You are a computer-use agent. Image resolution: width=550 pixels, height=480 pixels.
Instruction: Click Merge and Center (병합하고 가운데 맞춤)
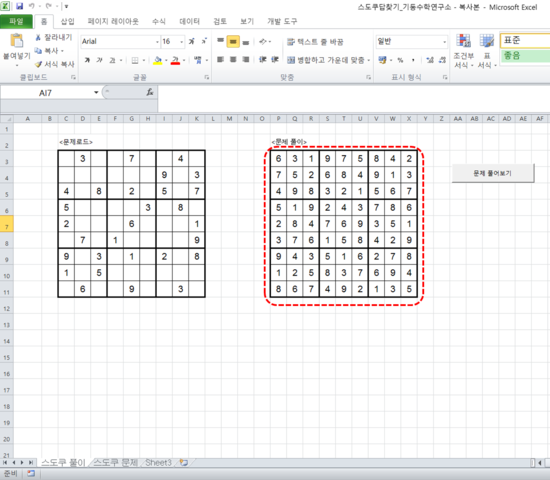[326, 60]
